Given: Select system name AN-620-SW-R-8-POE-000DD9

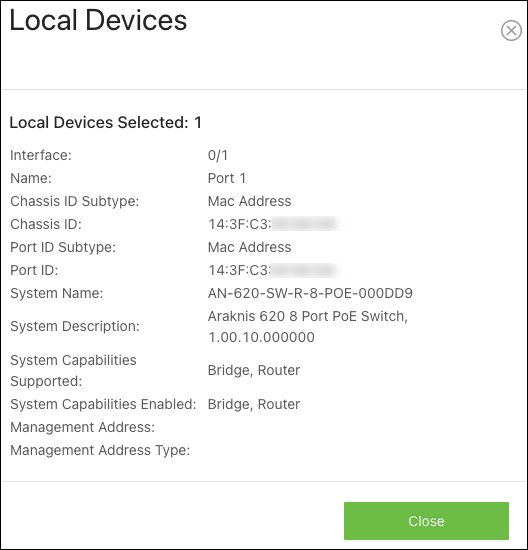Looking at the screenshot, I should coord(310,293).
